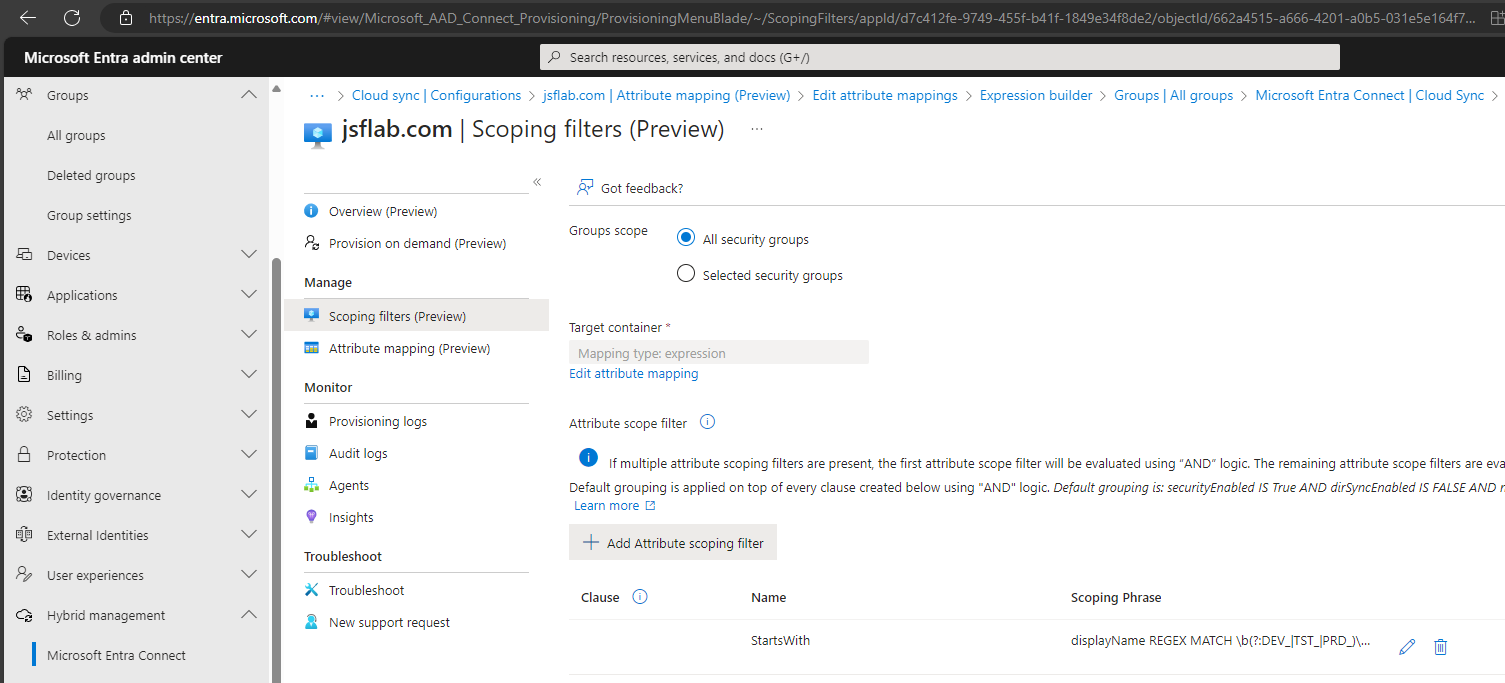
Task: Expand the Protection section
Action: tap(249, 455)
